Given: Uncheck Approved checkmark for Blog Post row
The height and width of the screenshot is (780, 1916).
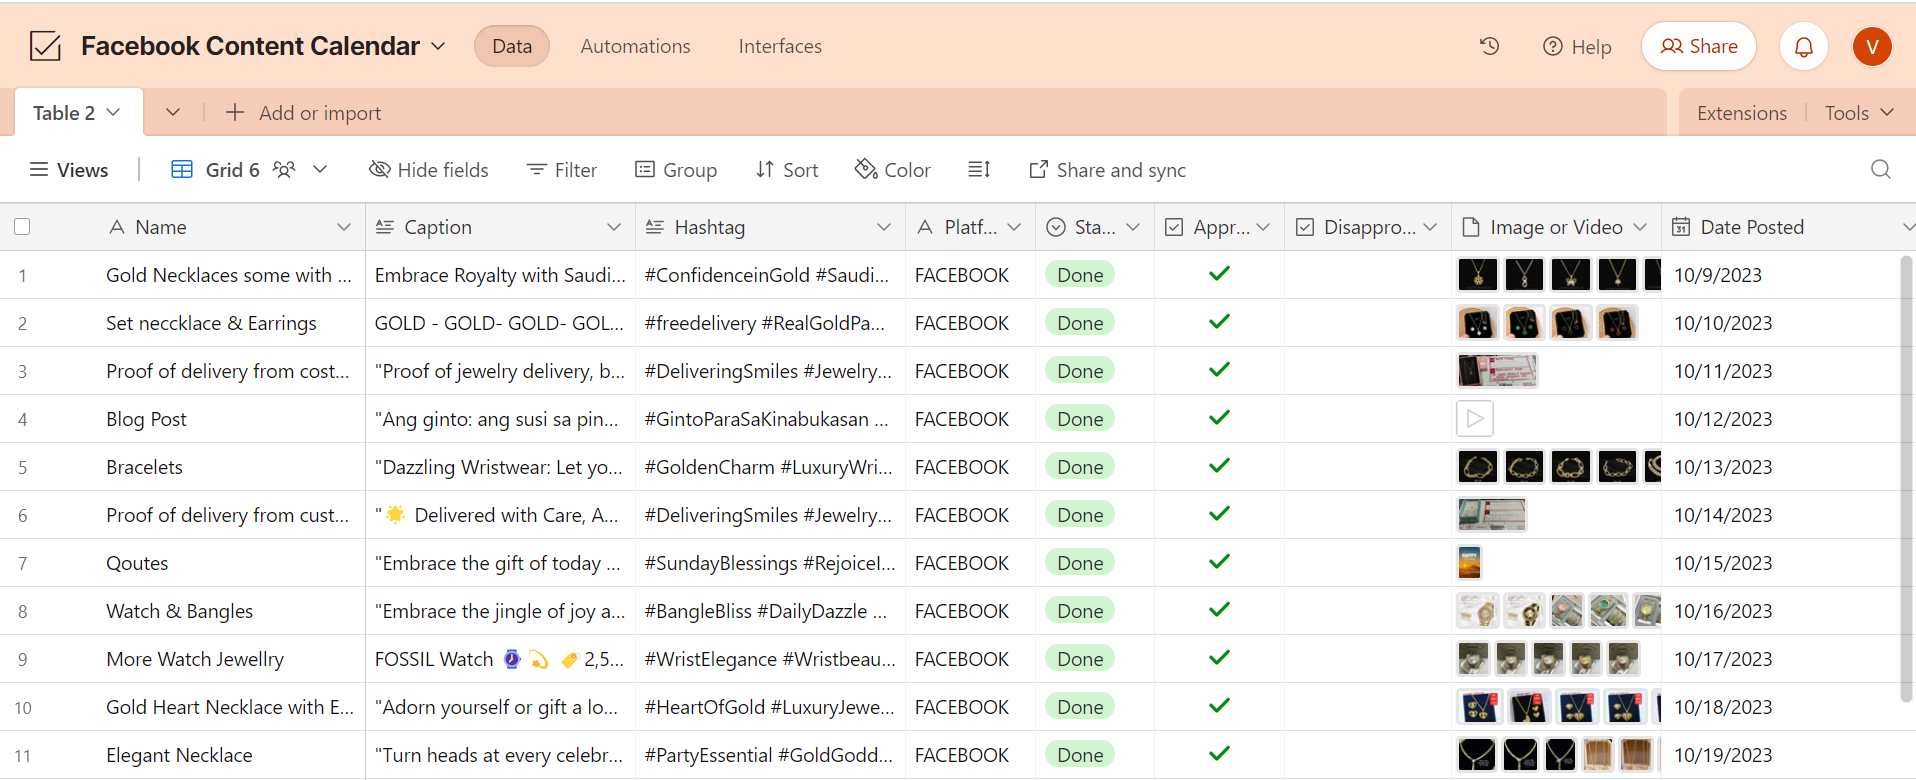Looking at the screenshot, I should (x=1219, y=418).
